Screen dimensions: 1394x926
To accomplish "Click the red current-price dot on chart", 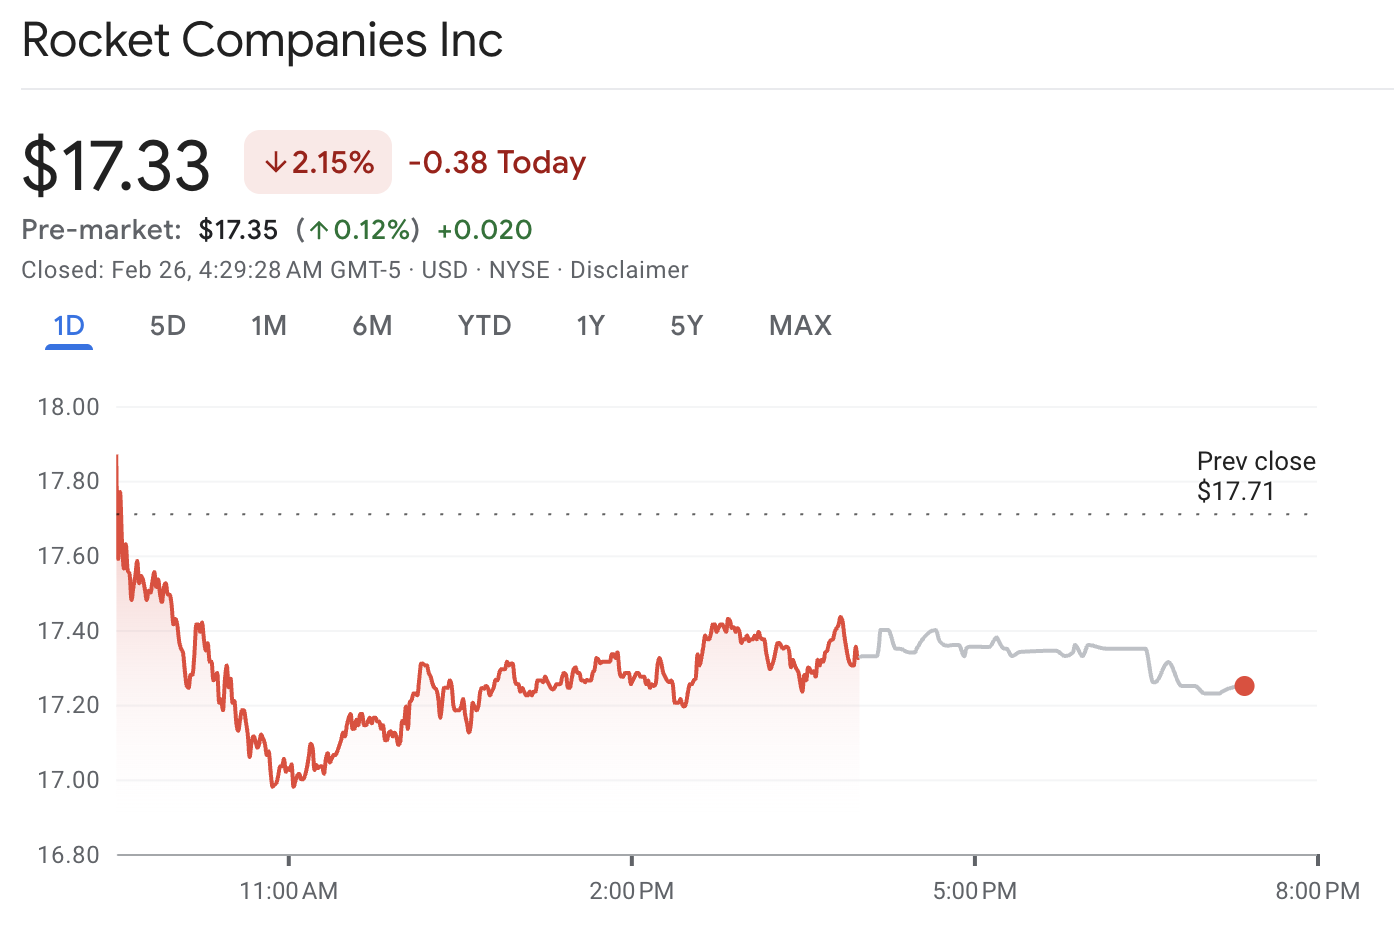I will (x=1244, y=686).
